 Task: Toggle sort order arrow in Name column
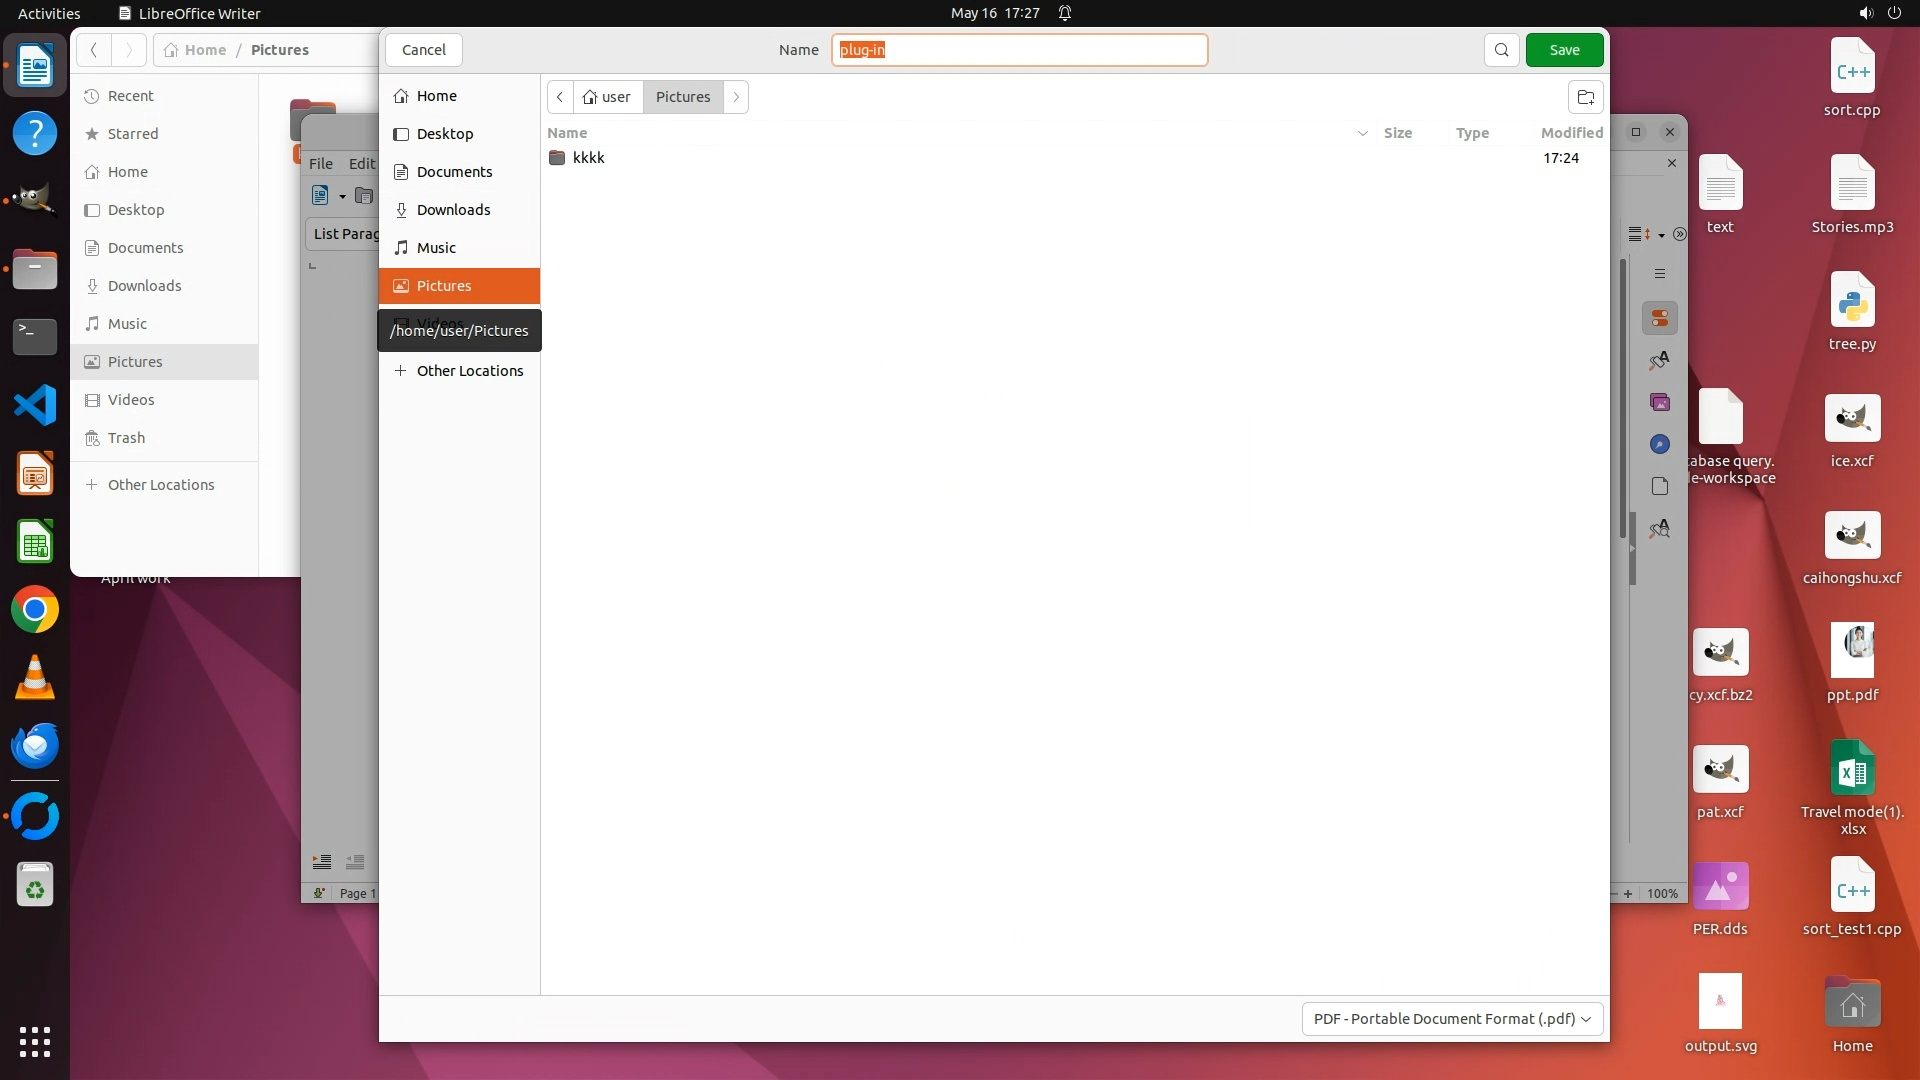coord(1362,133)
